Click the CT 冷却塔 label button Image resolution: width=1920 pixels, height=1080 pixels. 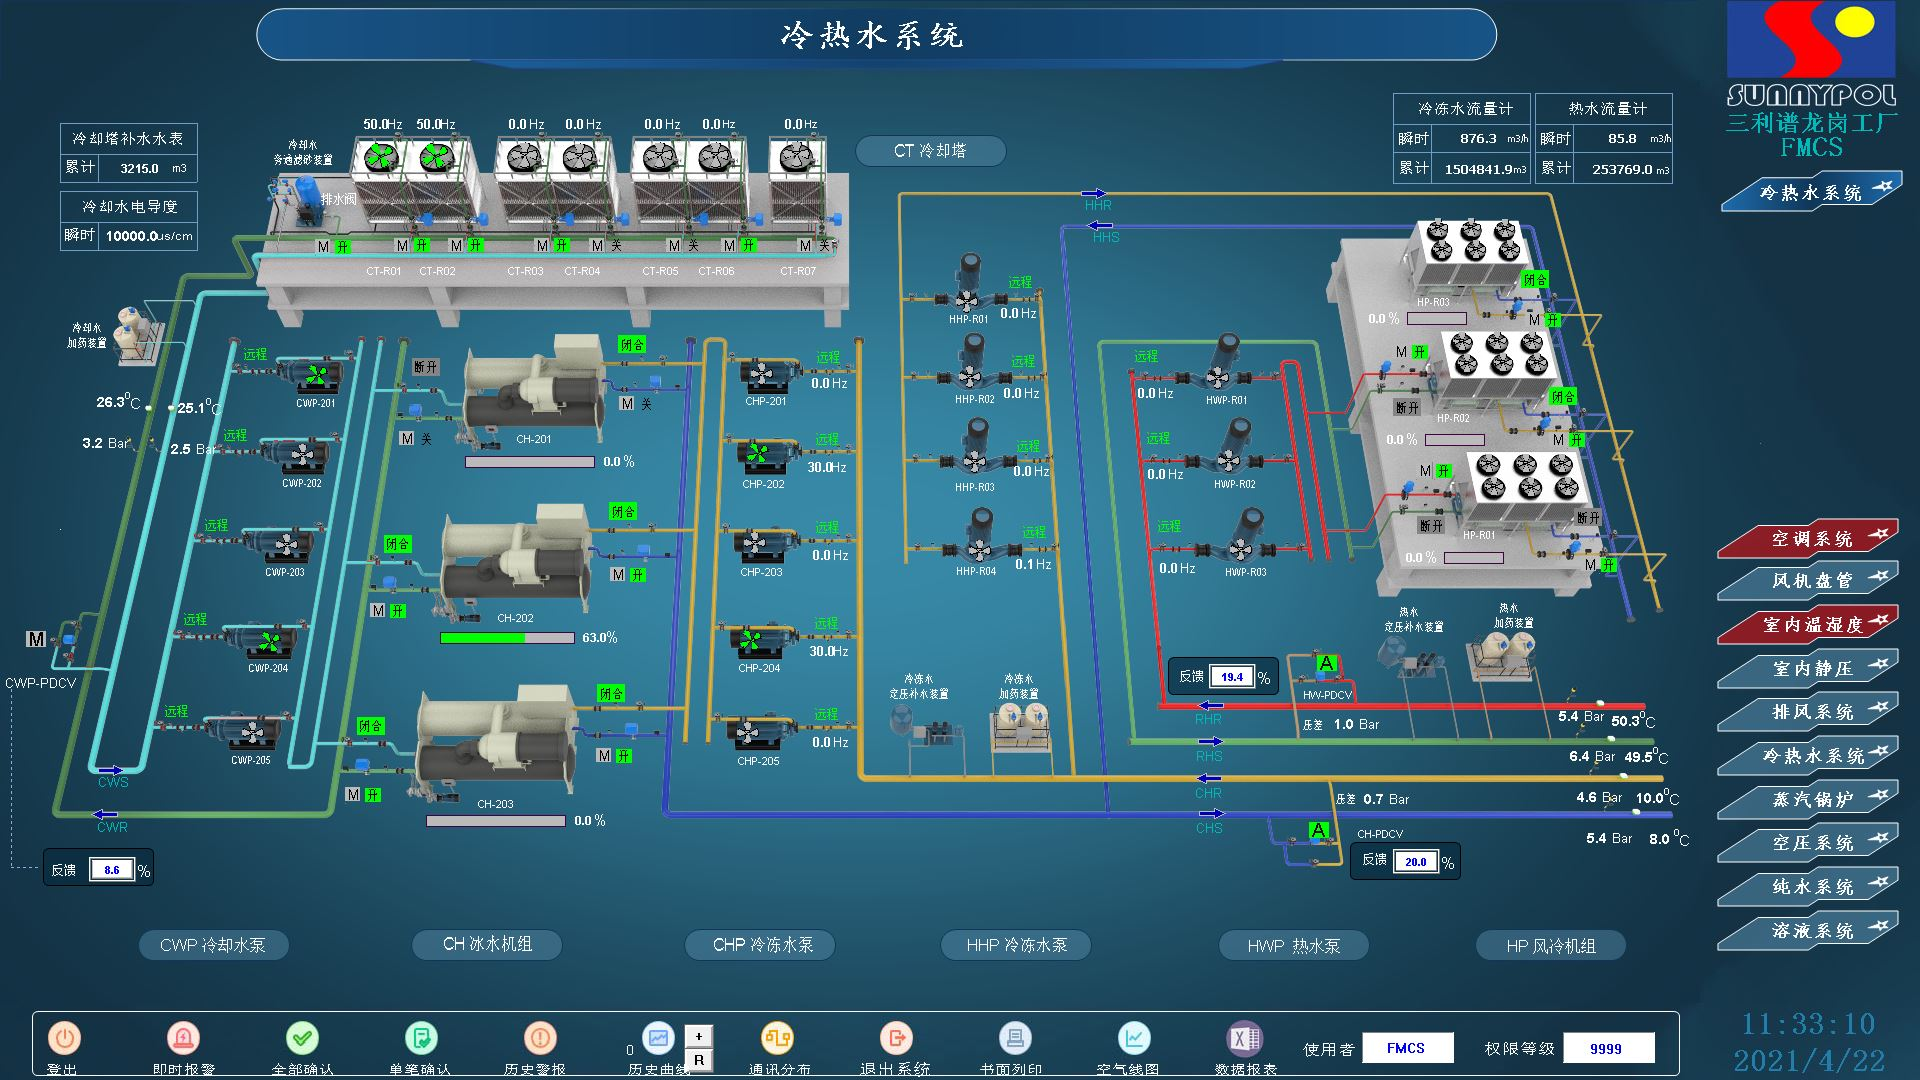(930, 151)
